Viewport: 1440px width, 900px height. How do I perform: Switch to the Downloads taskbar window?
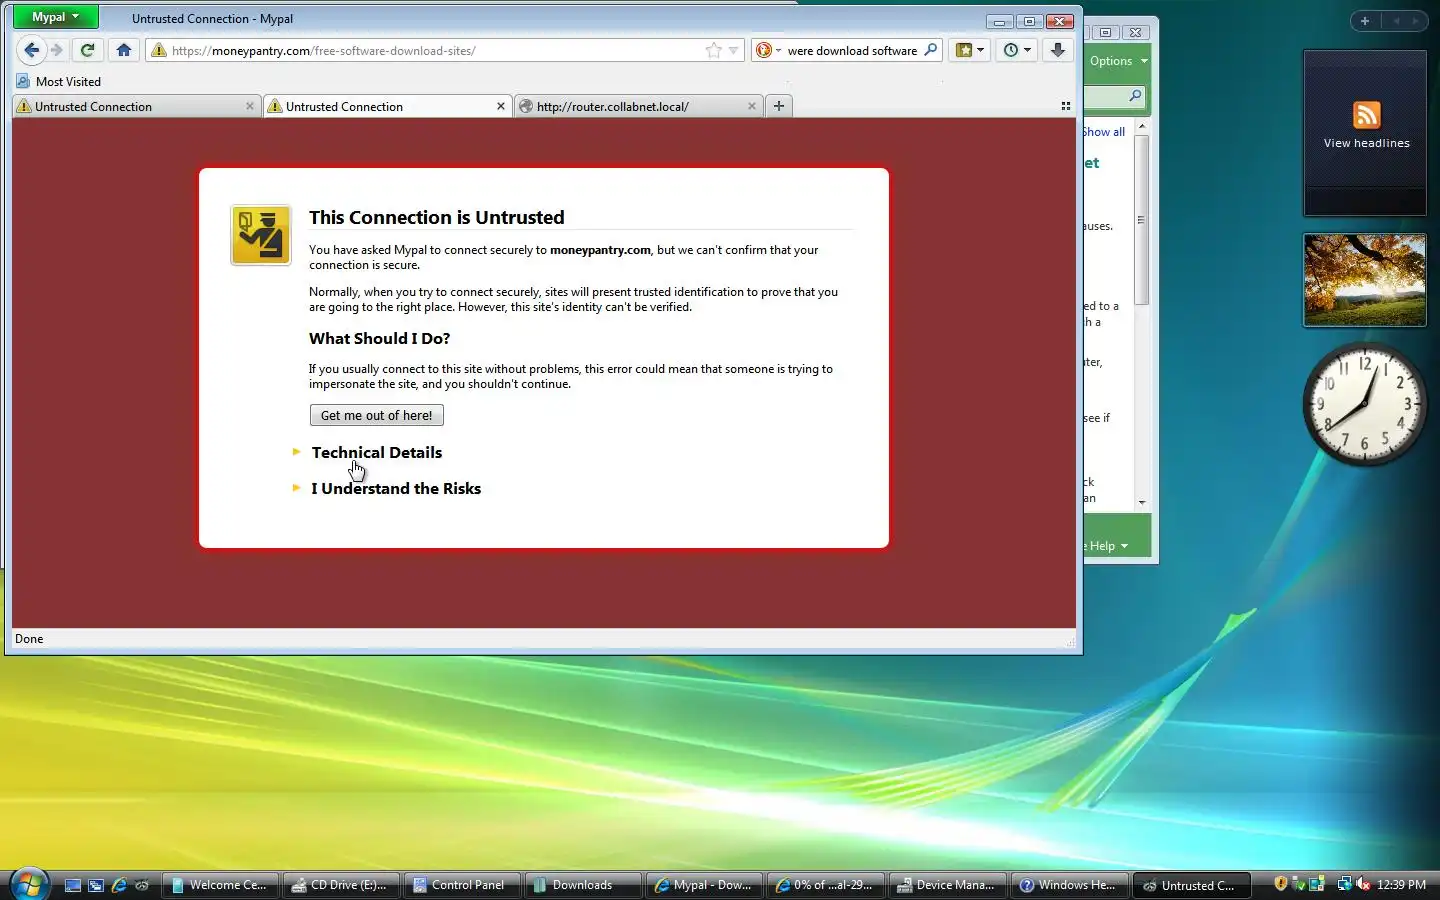tap(582, 885)
